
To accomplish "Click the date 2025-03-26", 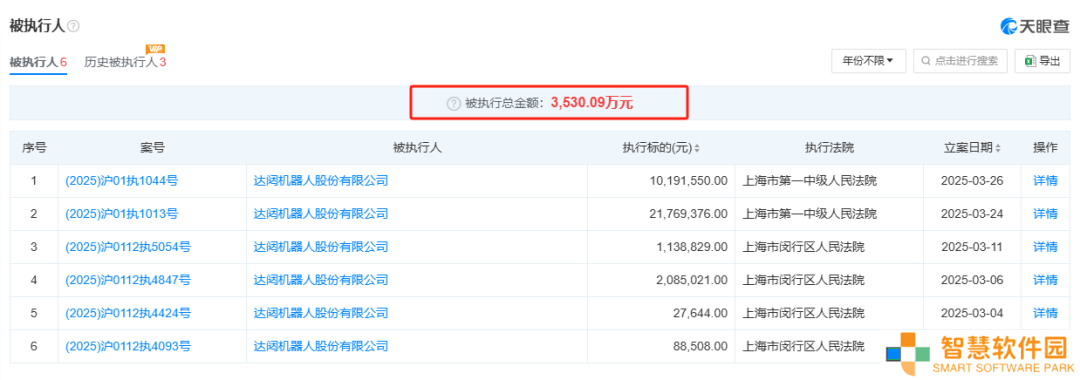I will coord(972,181).
